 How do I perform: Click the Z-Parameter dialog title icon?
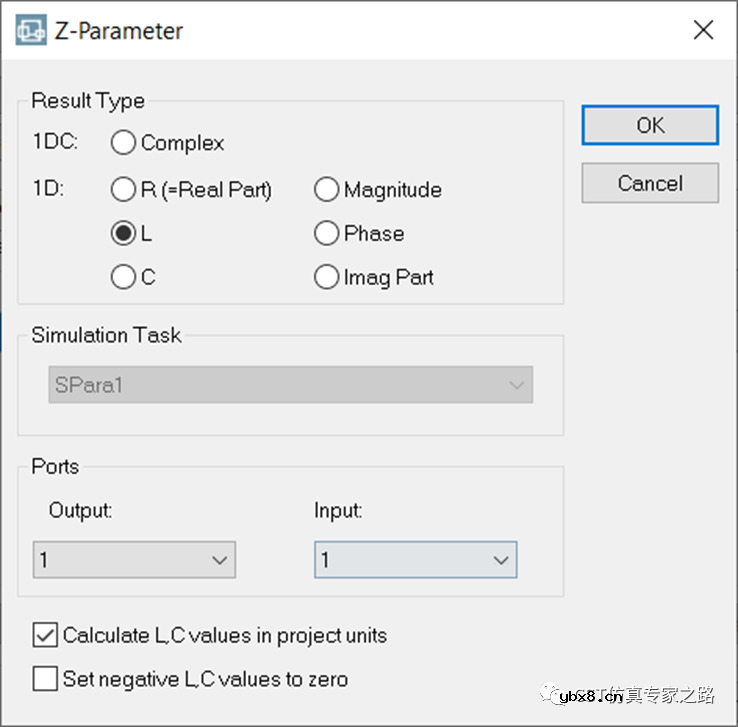point(30,31)
